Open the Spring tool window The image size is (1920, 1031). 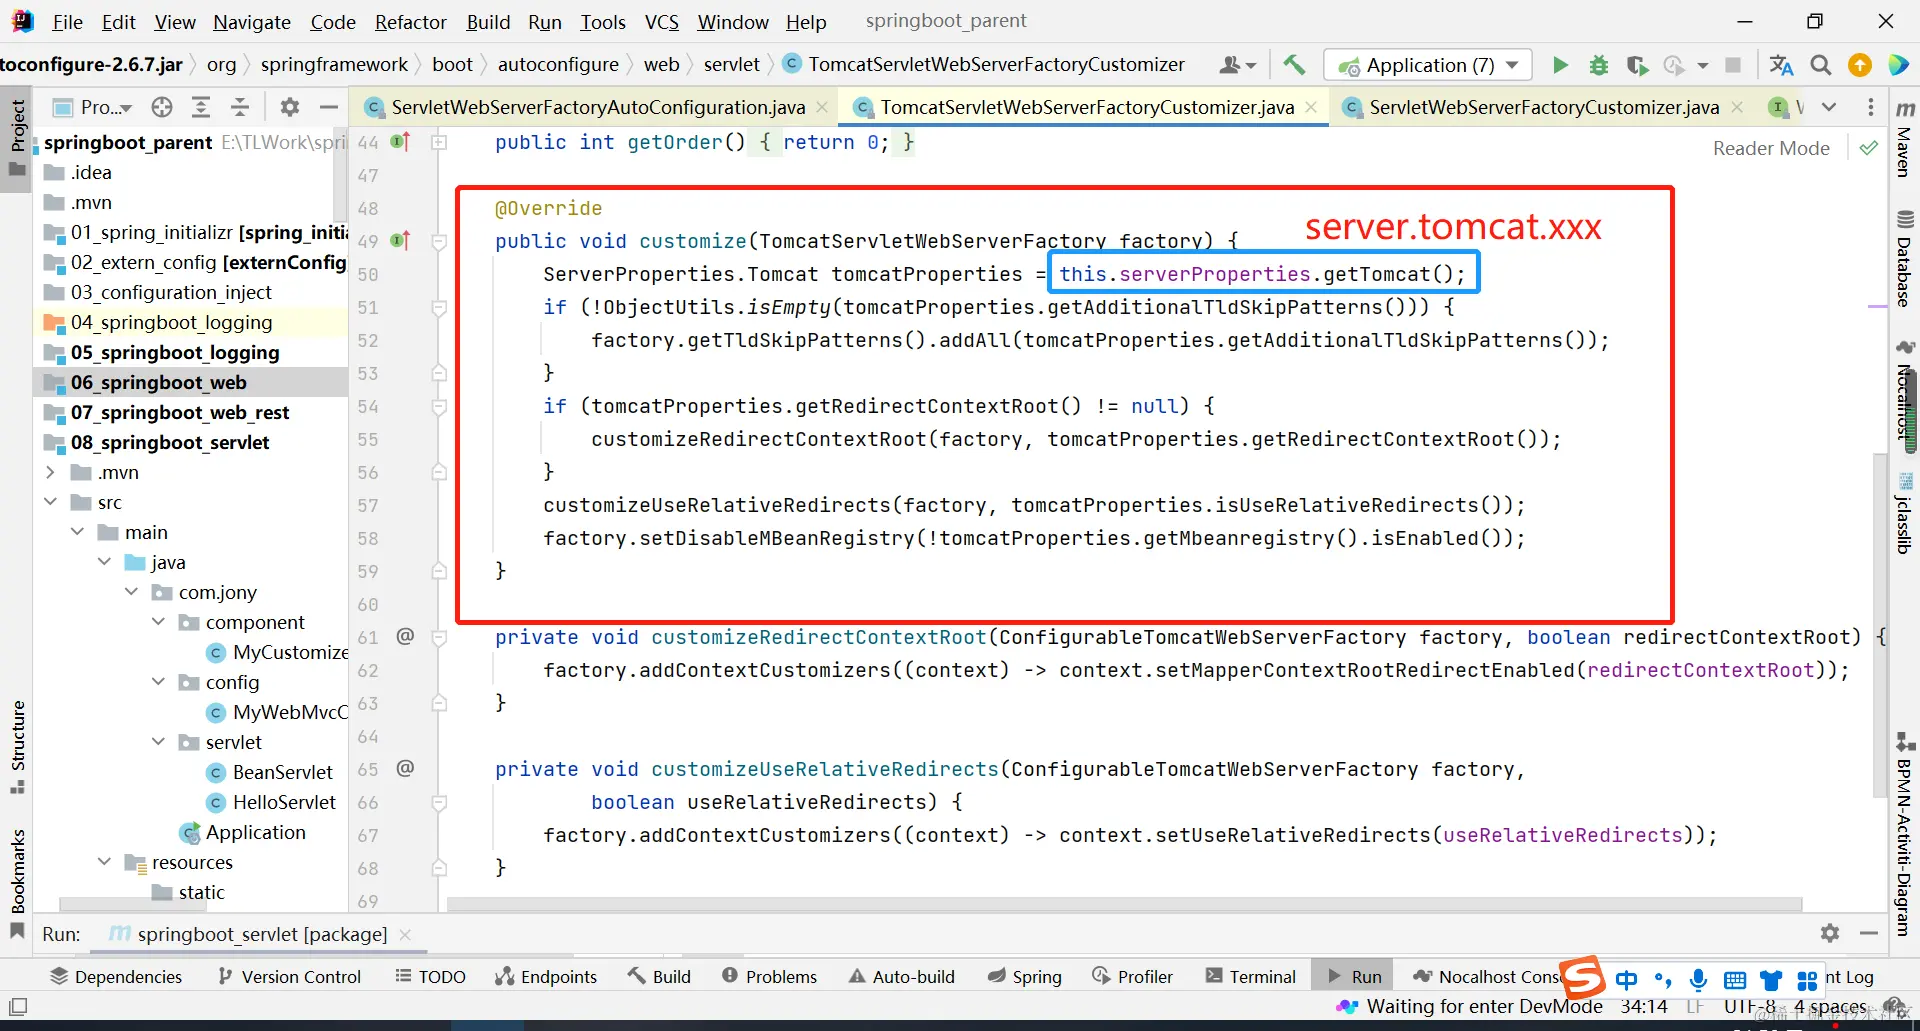pyautogui.click(x=1024, y=977)
